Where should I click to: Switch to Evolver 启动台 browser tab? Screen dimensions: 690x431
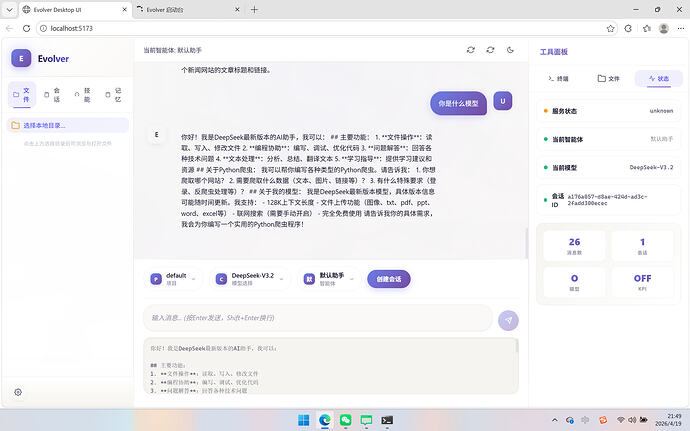coord(188,9)
